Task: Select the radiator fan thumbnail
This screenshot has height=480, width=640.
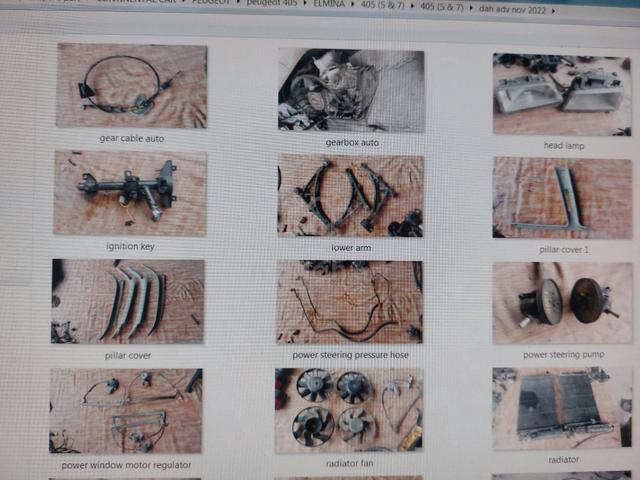Action: coord(349,411)
